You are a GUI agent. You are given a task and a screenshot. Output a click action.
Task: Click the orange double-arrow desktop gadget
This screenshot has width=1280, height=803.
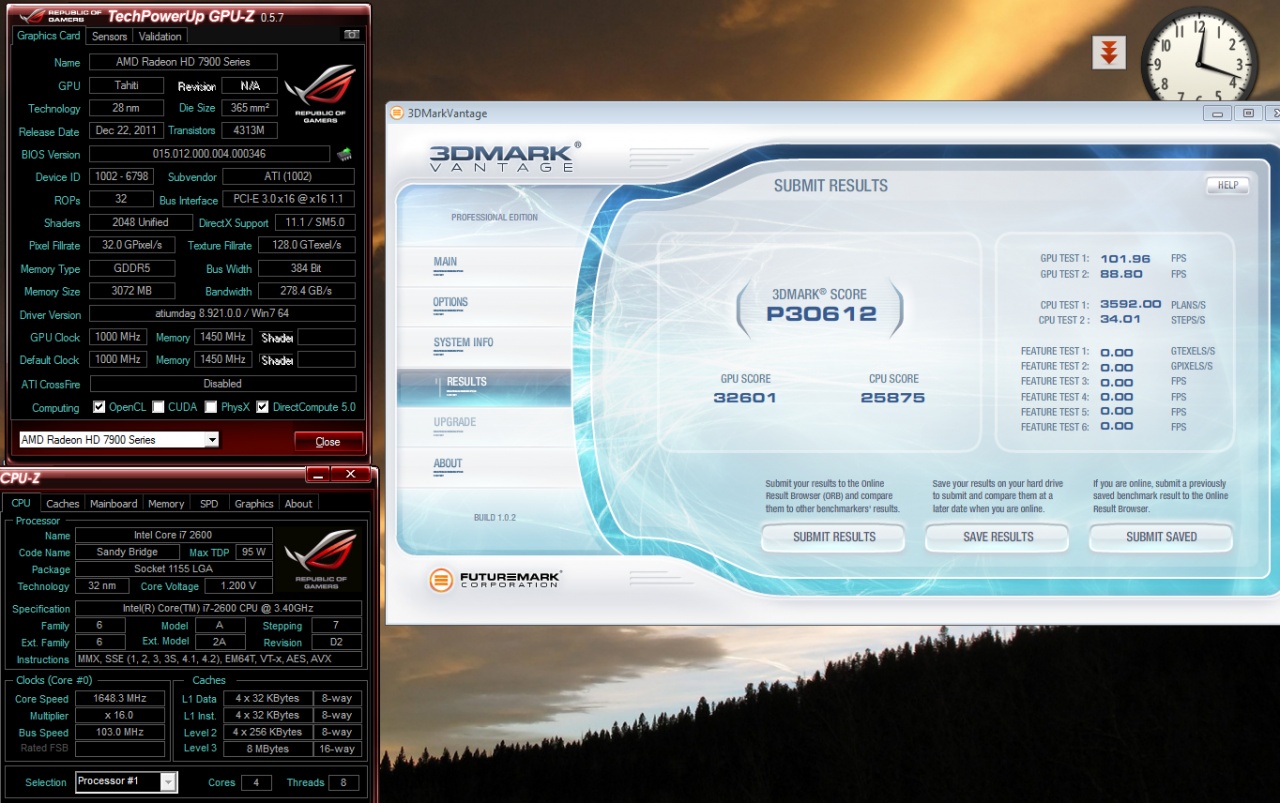coord(1109,52)
